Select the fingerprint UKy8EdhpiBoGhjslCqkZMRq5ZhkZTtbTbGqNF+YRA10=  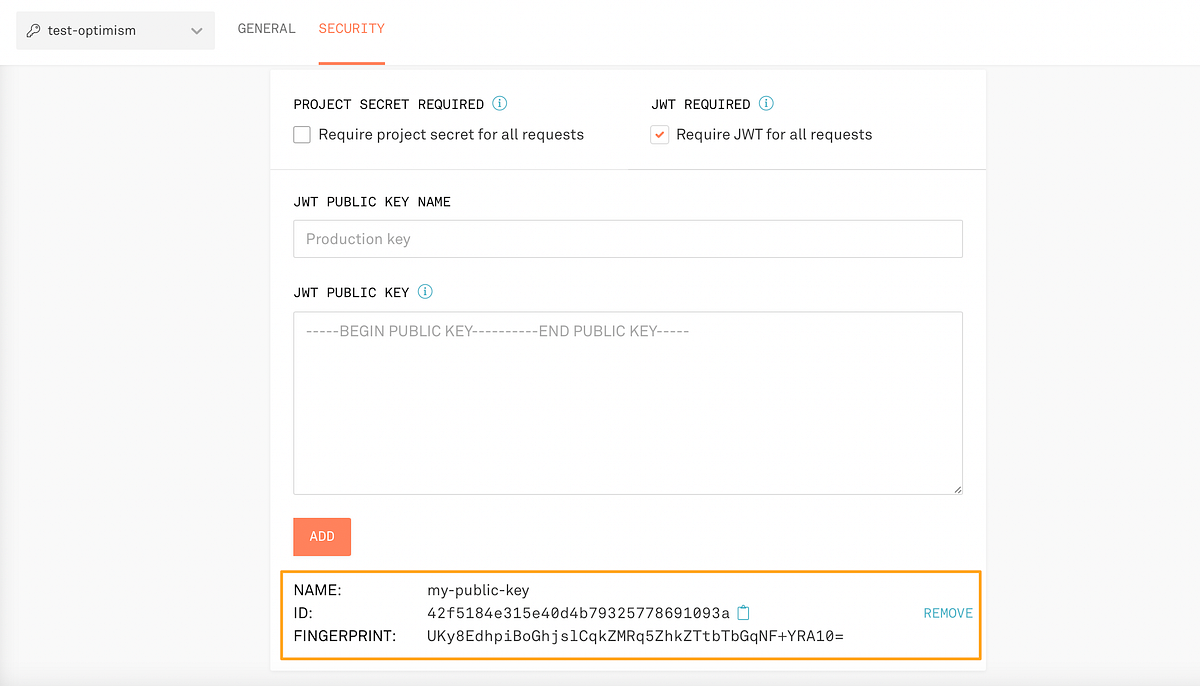point(636,636)
